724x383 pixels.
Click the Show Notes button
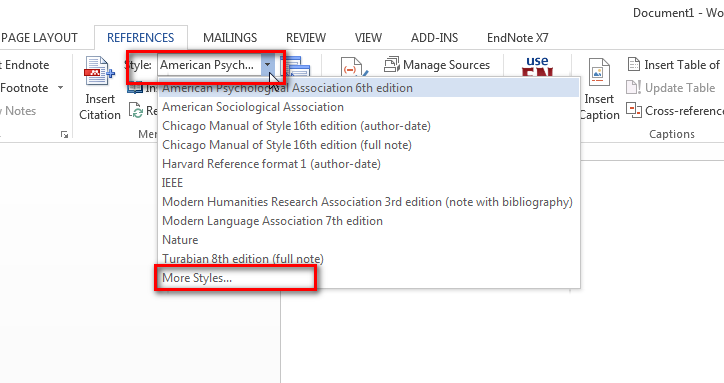click(x=18, y=110)
